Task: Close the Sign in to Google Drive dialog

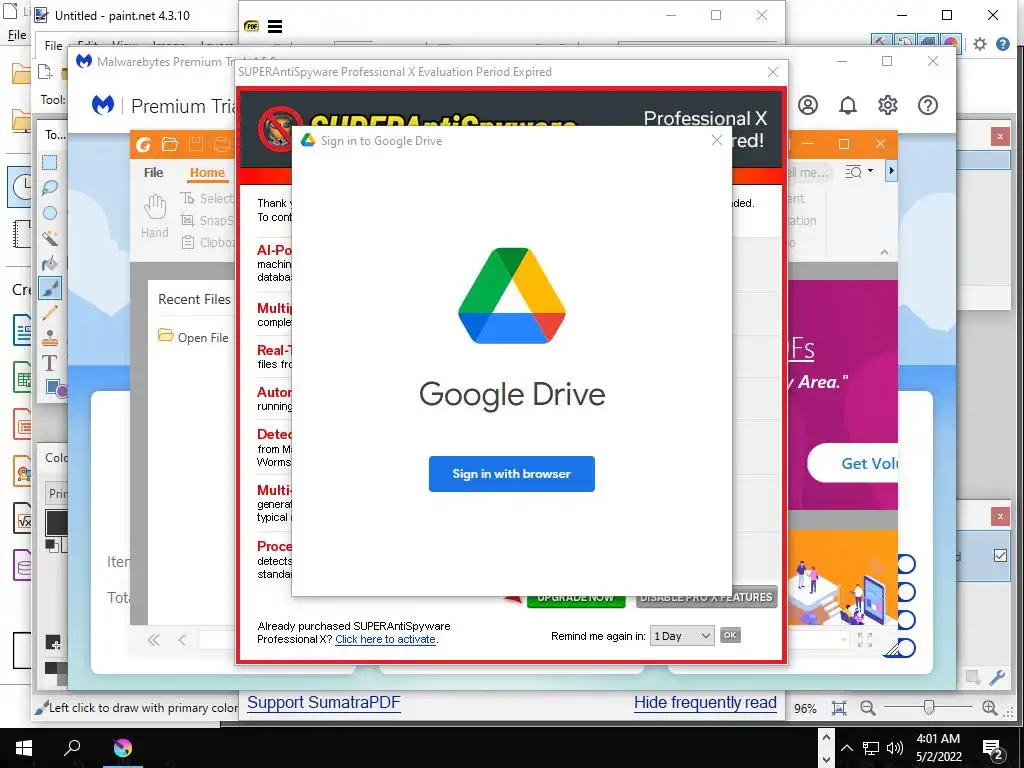Action: click(x=716, y=140)
